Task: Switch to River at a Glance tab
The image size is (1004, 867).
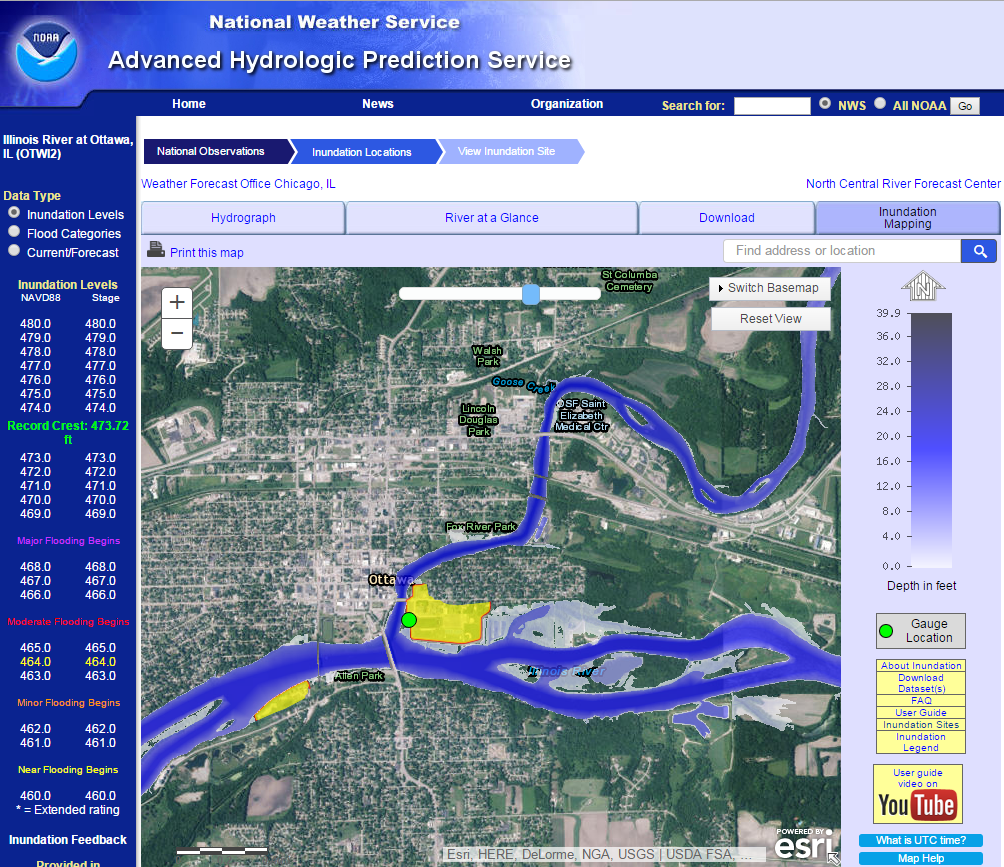Action: [491, 218]
